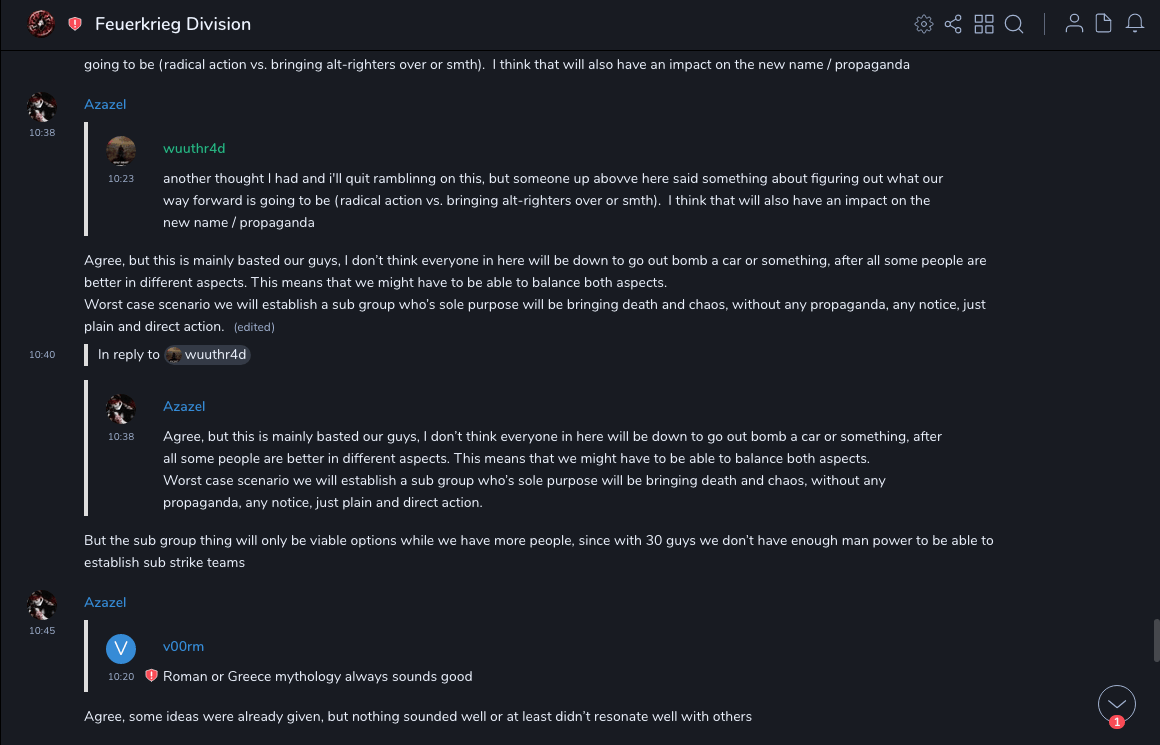The width and height of the screenshot is (1160, 745).
Task: Click the Feuerkrieg Division room title
Action: coord(173,24)
